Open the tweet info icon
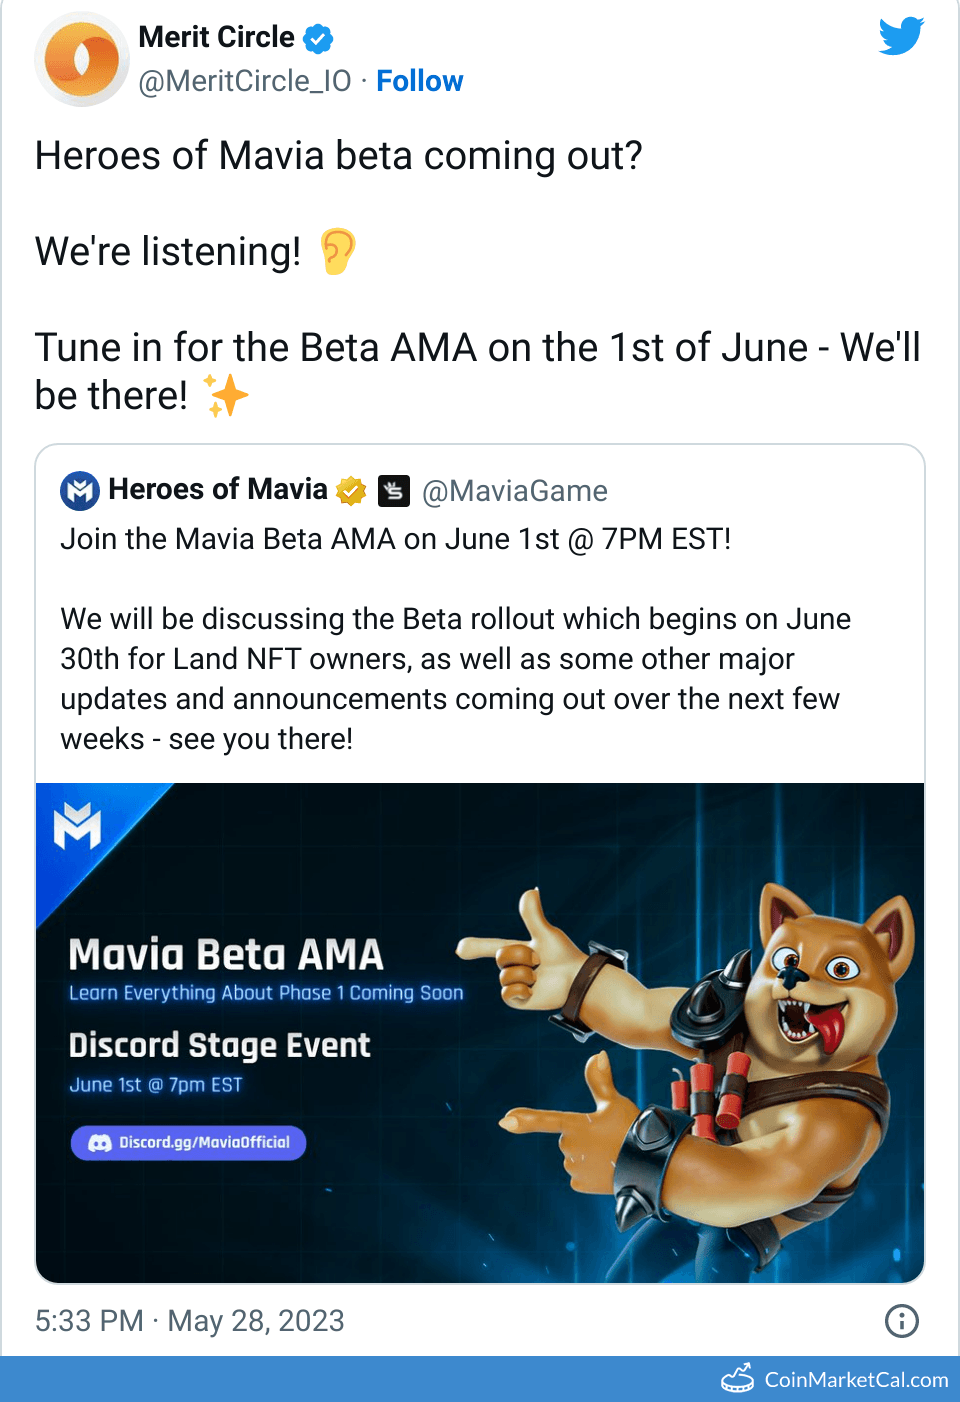Image resolution: width=960 pixels, height=1402 pixels. [901, 1321]
